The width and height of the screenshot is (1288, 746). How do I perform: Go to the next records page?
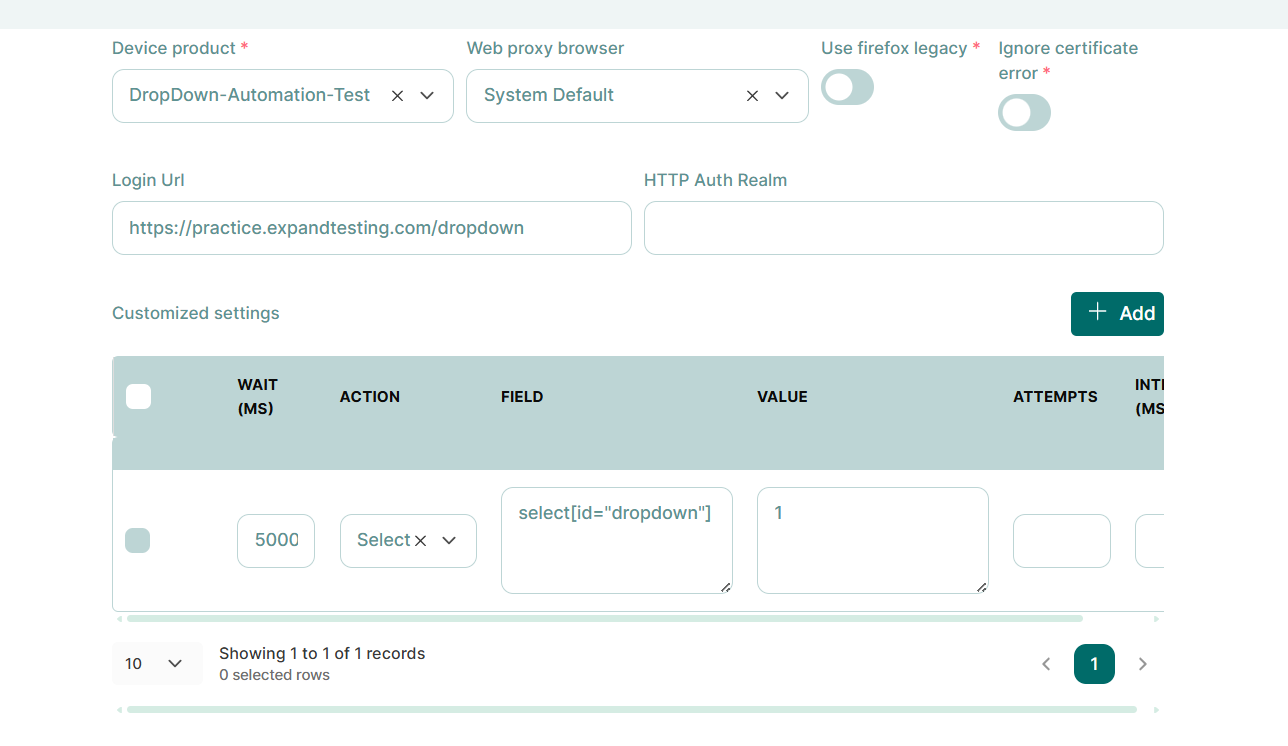[1142, 664]
